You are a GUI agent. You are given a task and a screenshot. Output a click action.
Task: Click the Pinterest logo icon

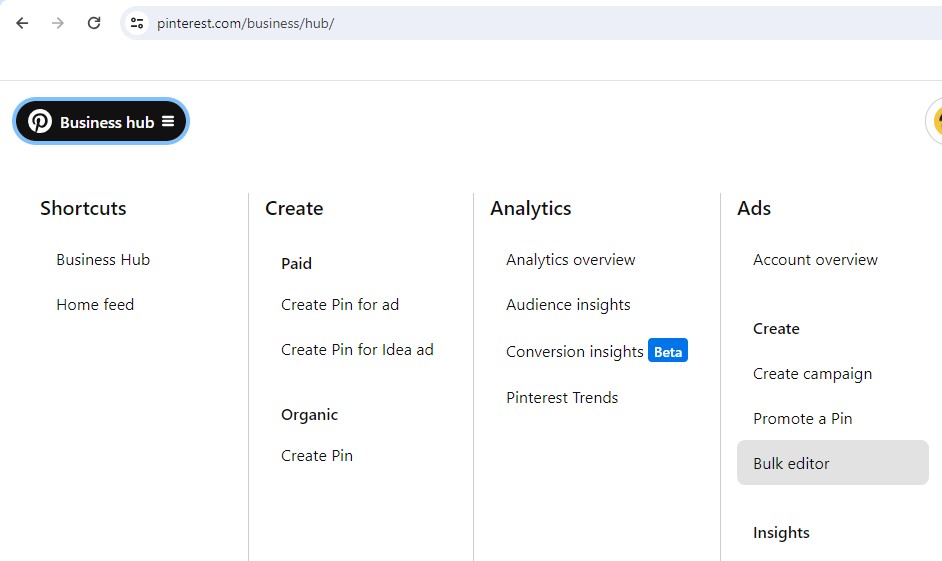(x=40, y=121)
